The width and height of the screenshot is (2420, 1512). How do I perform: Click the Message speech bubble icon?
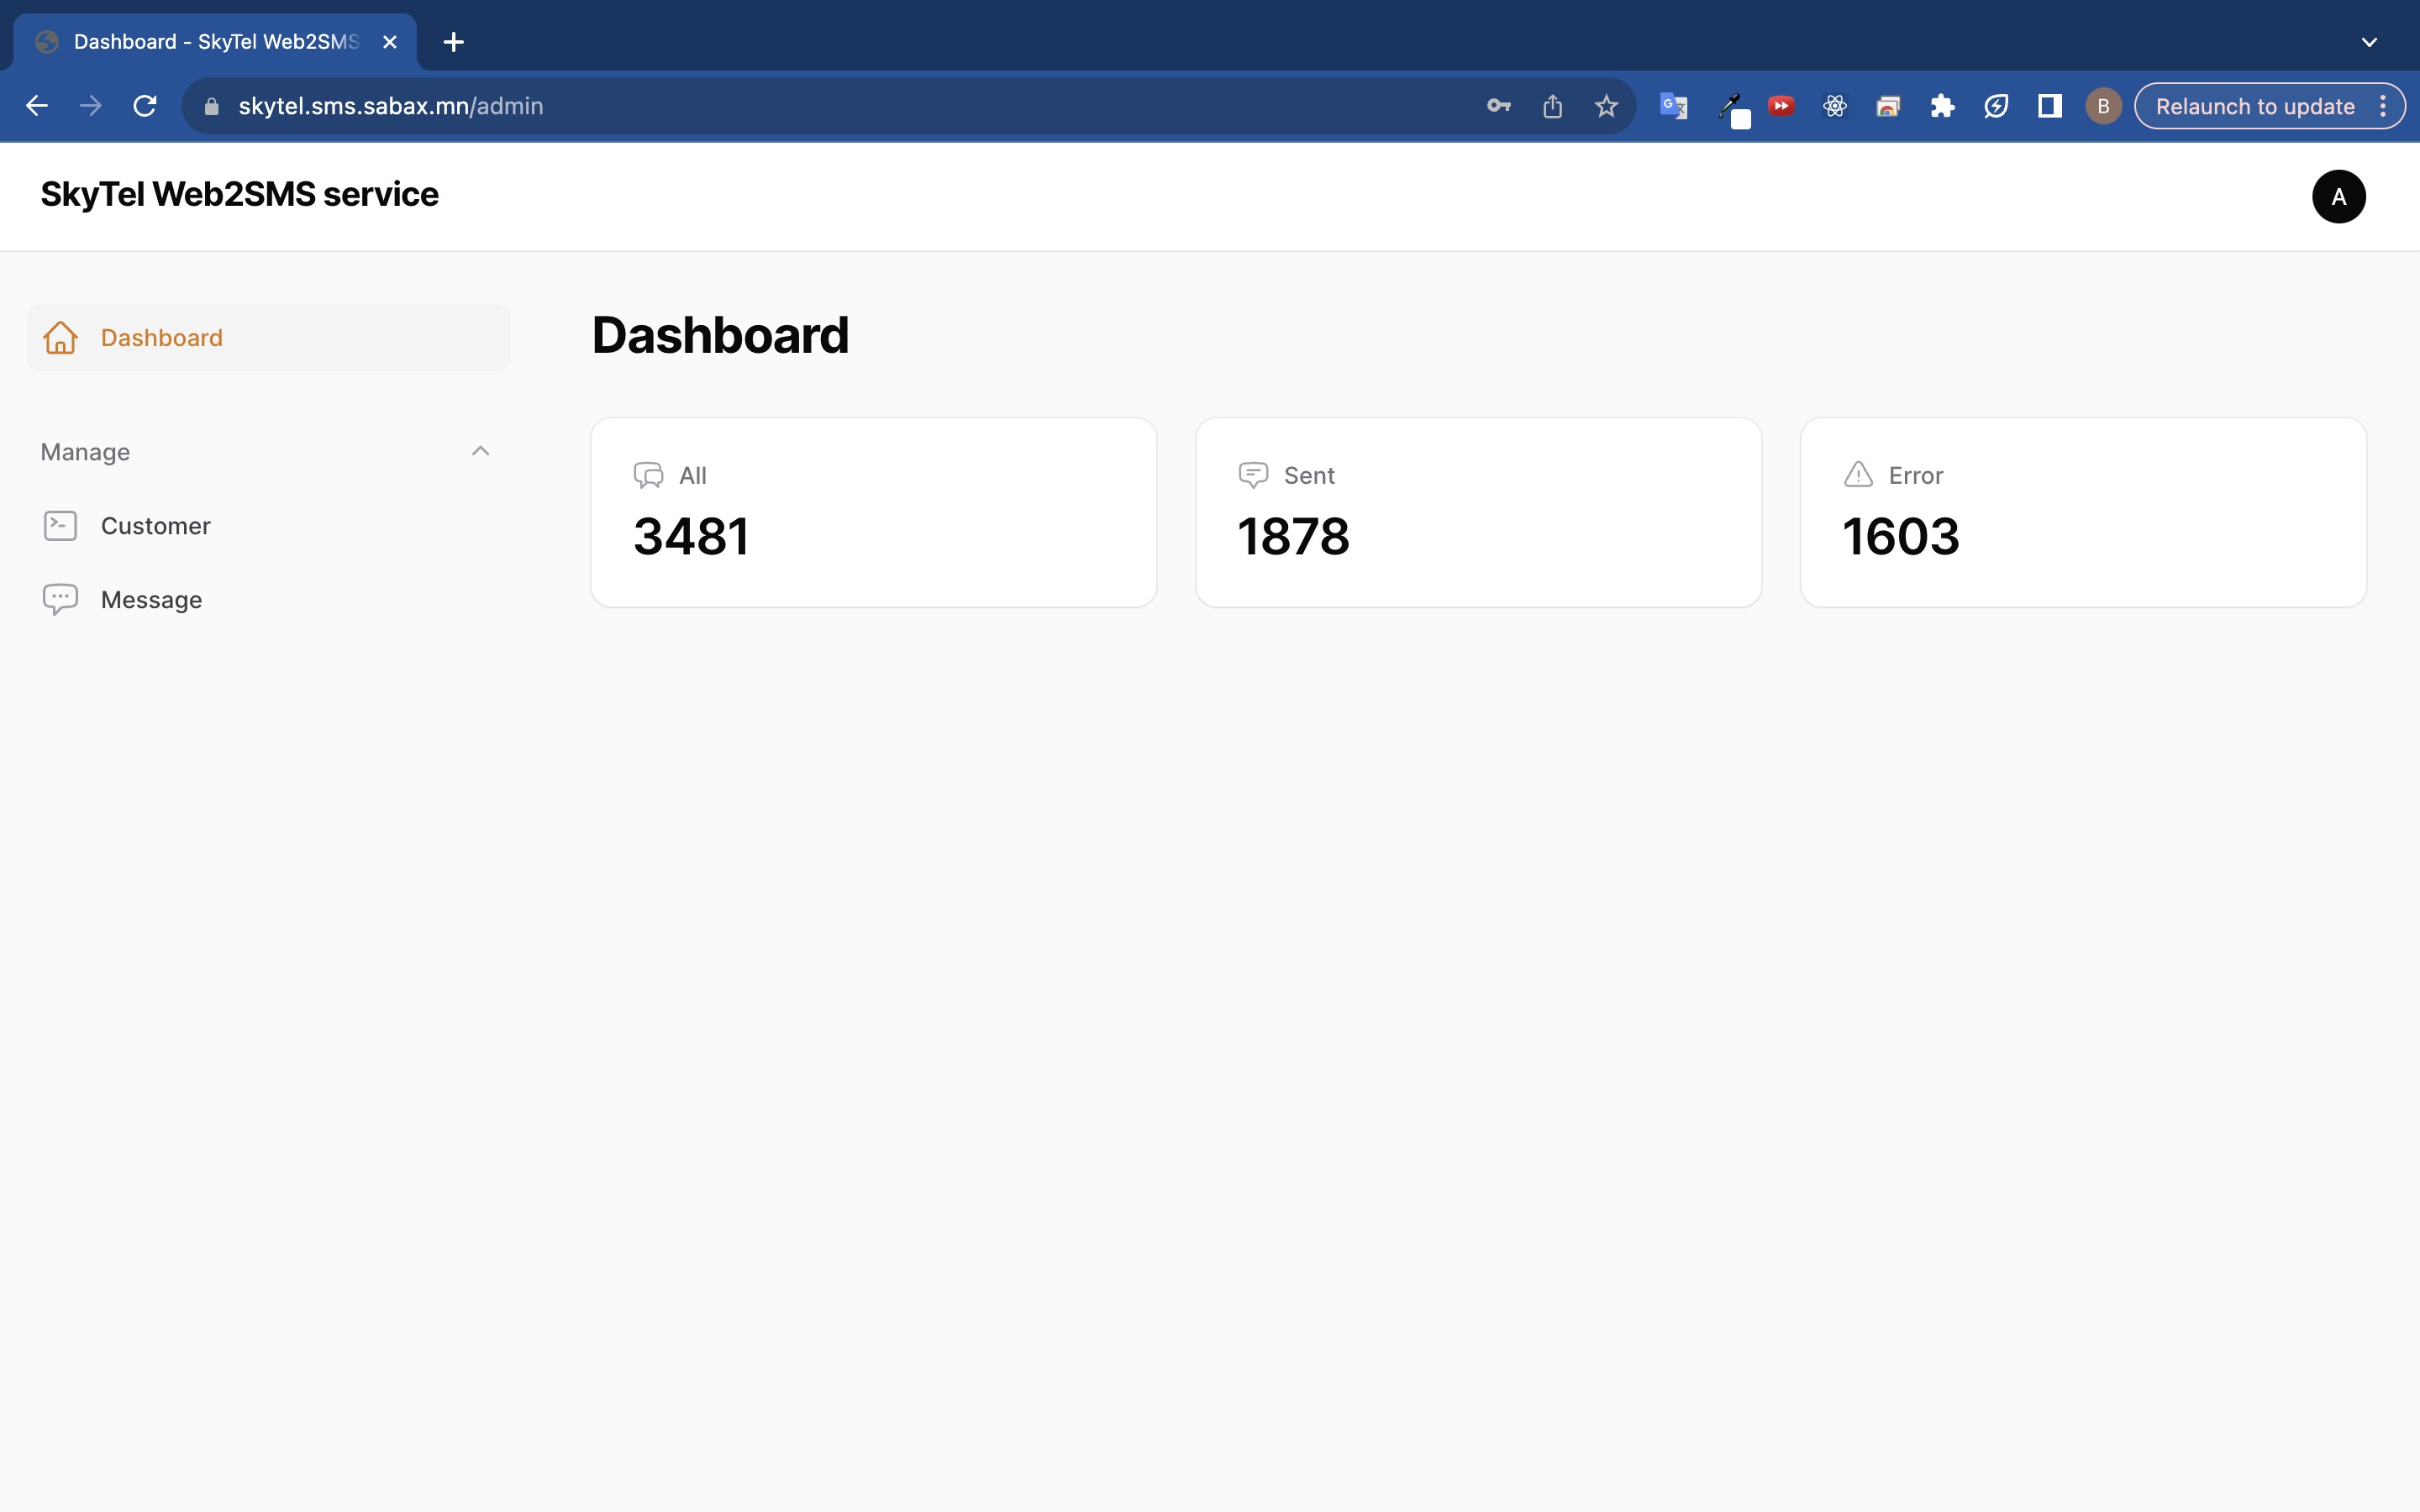point(60,599)
